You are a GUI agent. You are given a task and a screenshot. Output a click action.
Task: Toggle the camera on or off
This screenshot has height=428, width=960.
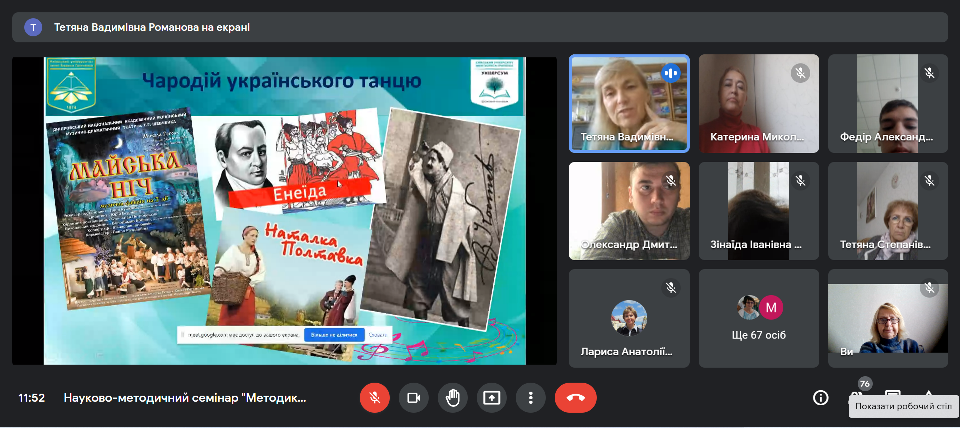(414, 397)
